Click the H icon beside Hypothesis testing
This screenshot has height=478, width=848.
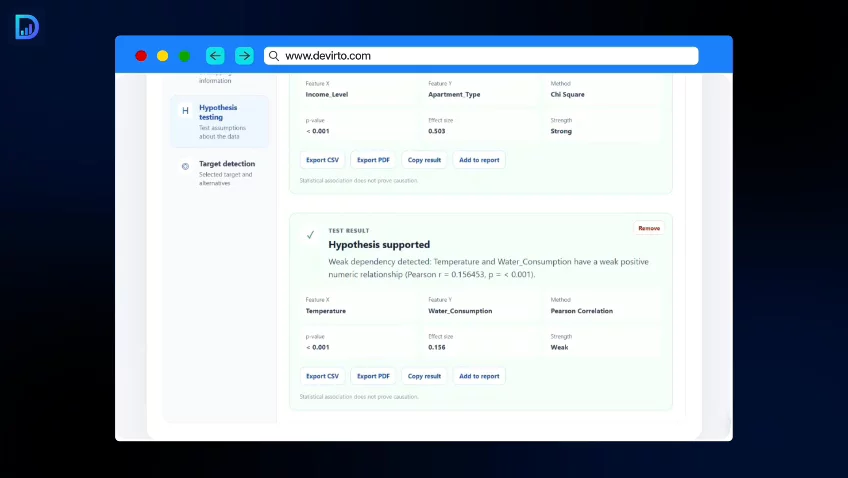pos(186,111)
